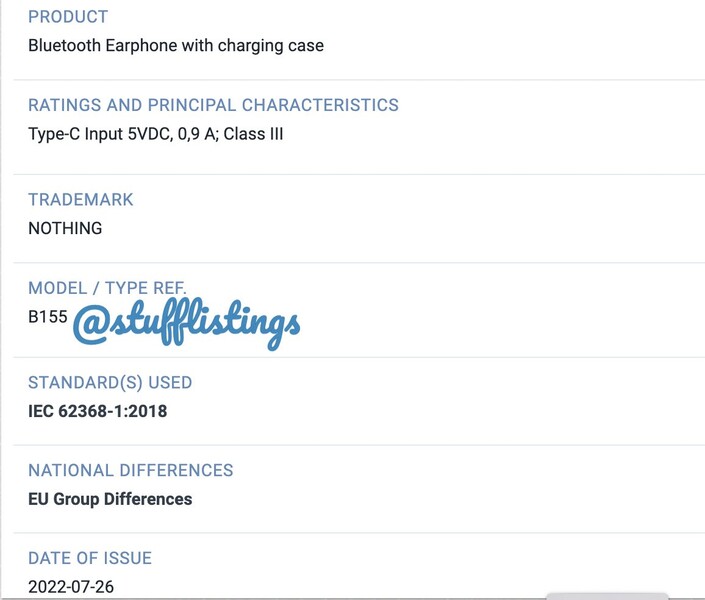Select the Bluetooth Earphone with charging case text
The height and width of the screenshot is (600, 705).
coord(175,46)
